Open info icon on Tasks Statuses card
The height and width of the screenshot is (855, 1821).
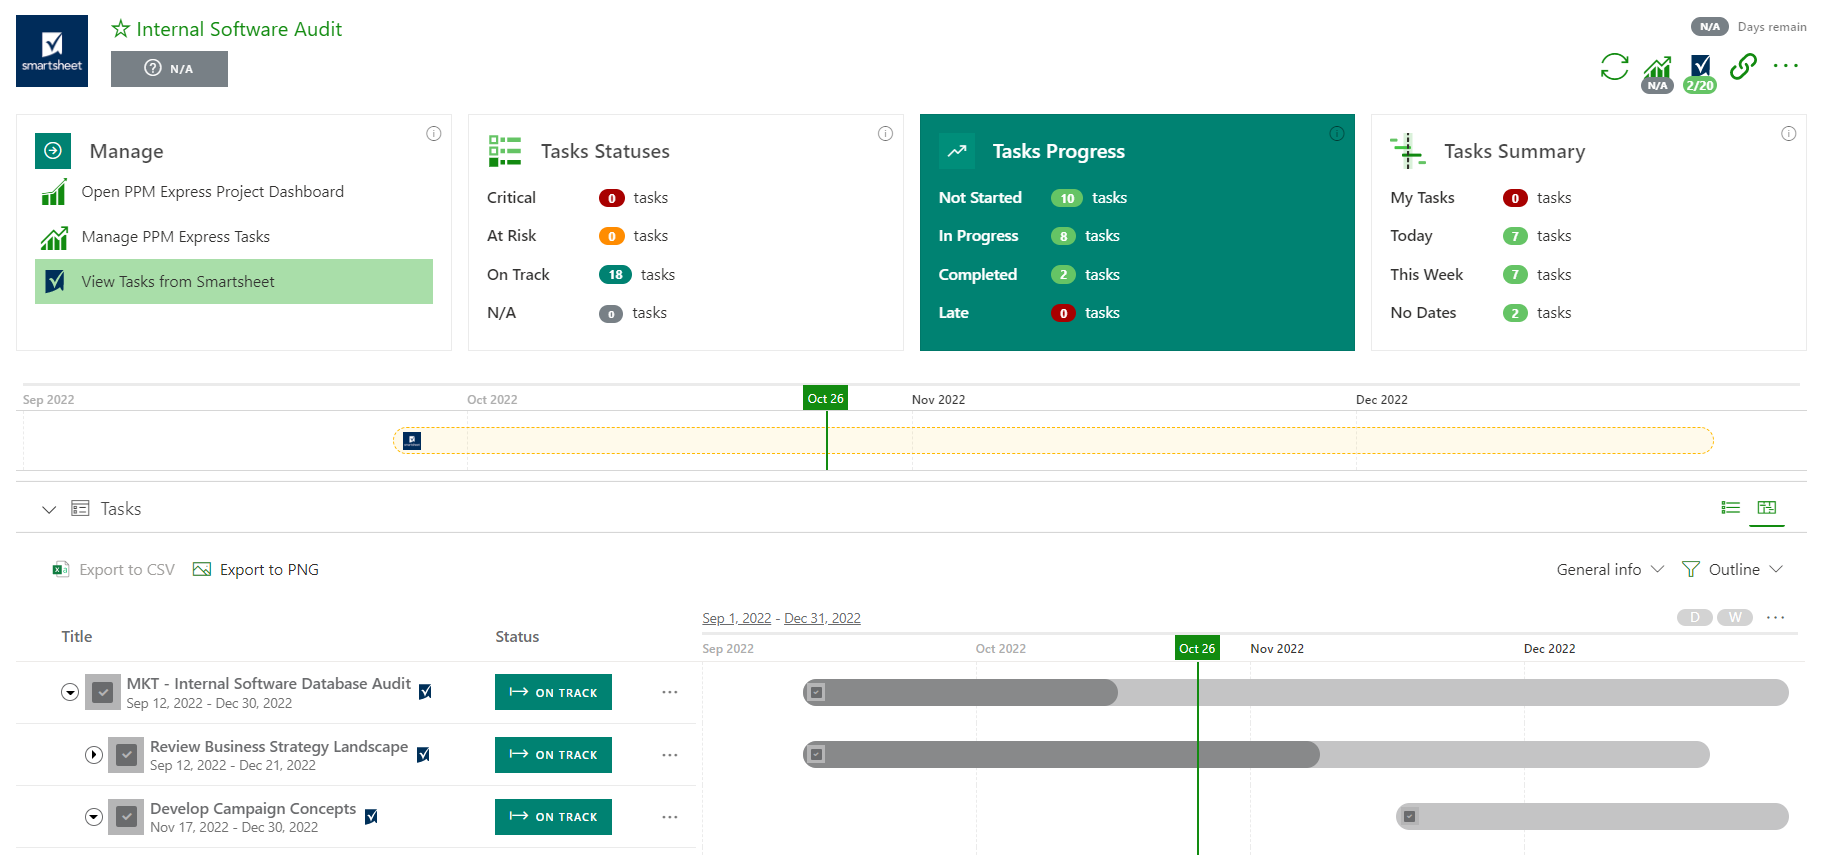[x=885, y=134]
